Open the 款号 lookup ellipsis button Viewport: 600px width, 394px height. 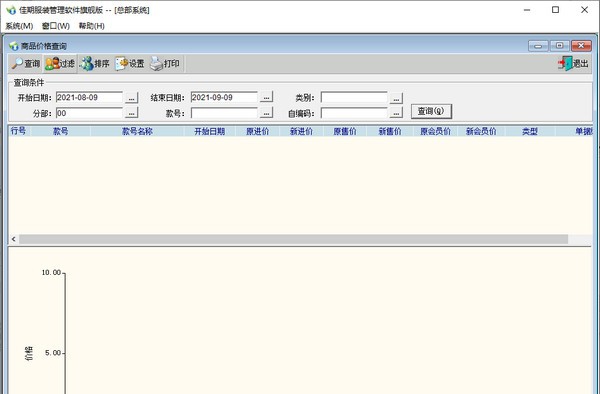click(266, 113)
